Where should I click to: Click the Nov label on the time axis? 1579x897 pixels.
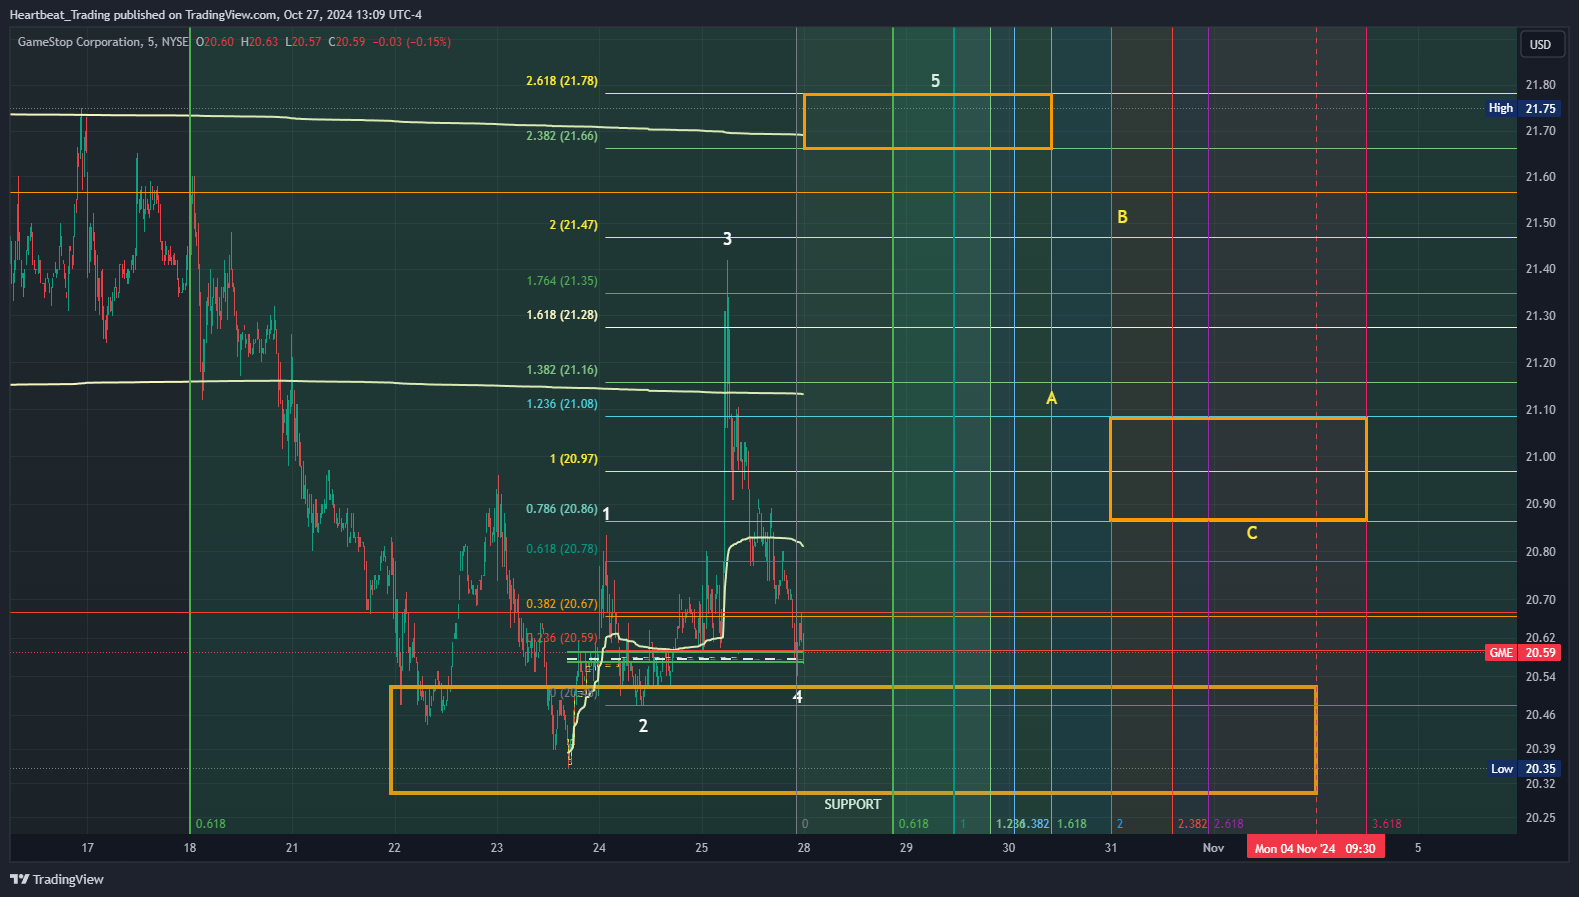1213,848
